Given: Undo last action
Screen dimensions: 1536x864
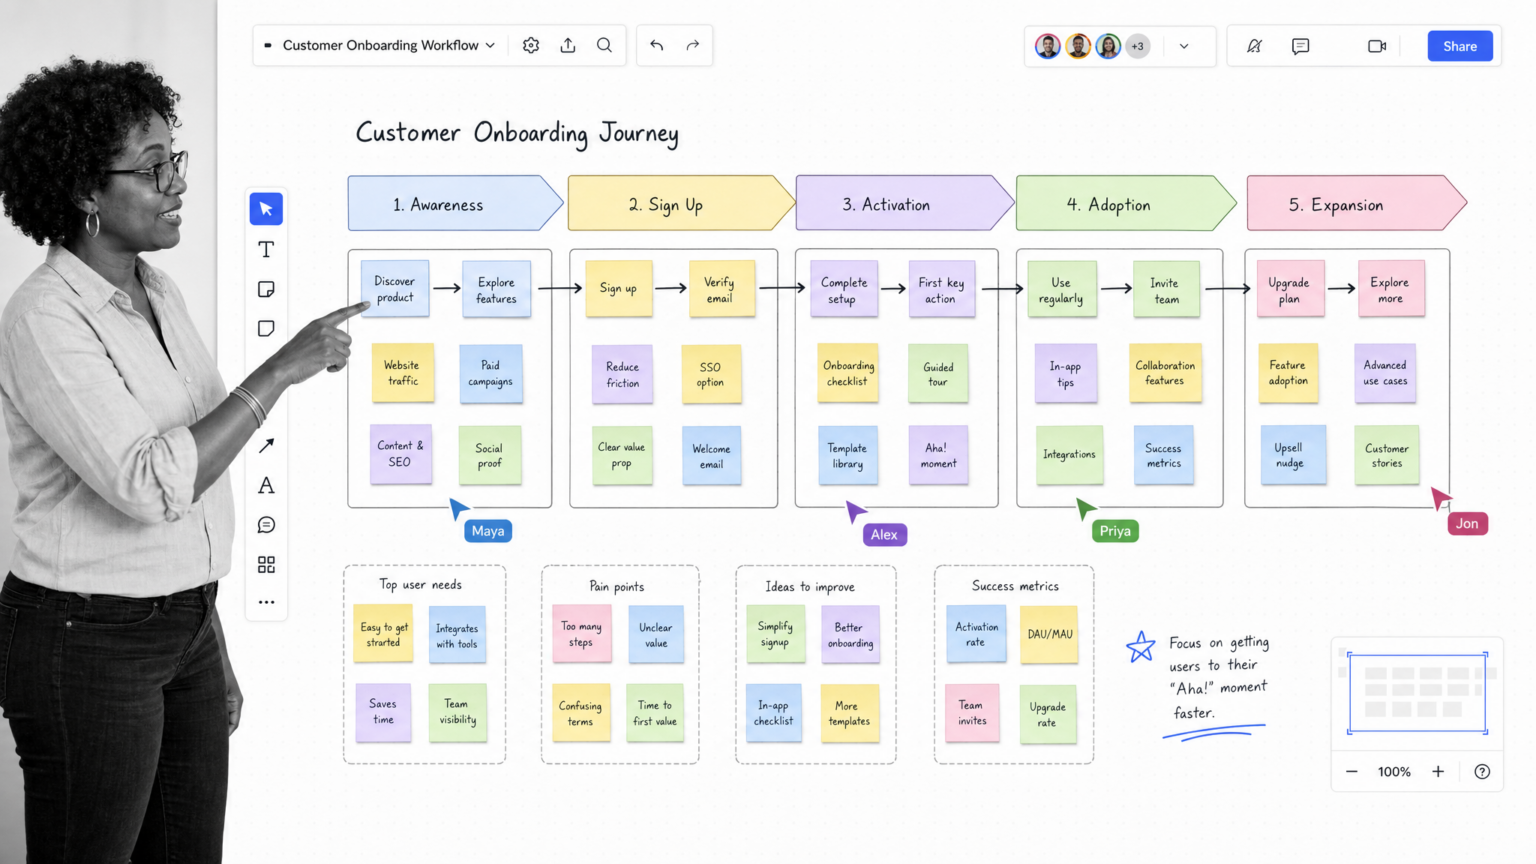Looking at the screenshot, I should click(656, 45).
